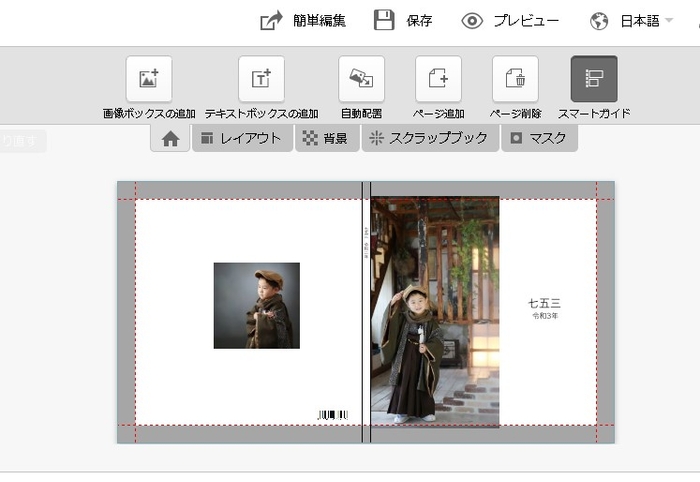This screenshot has height=482, width=700.
Task: Go to the home tab icon
Action: 170,139
